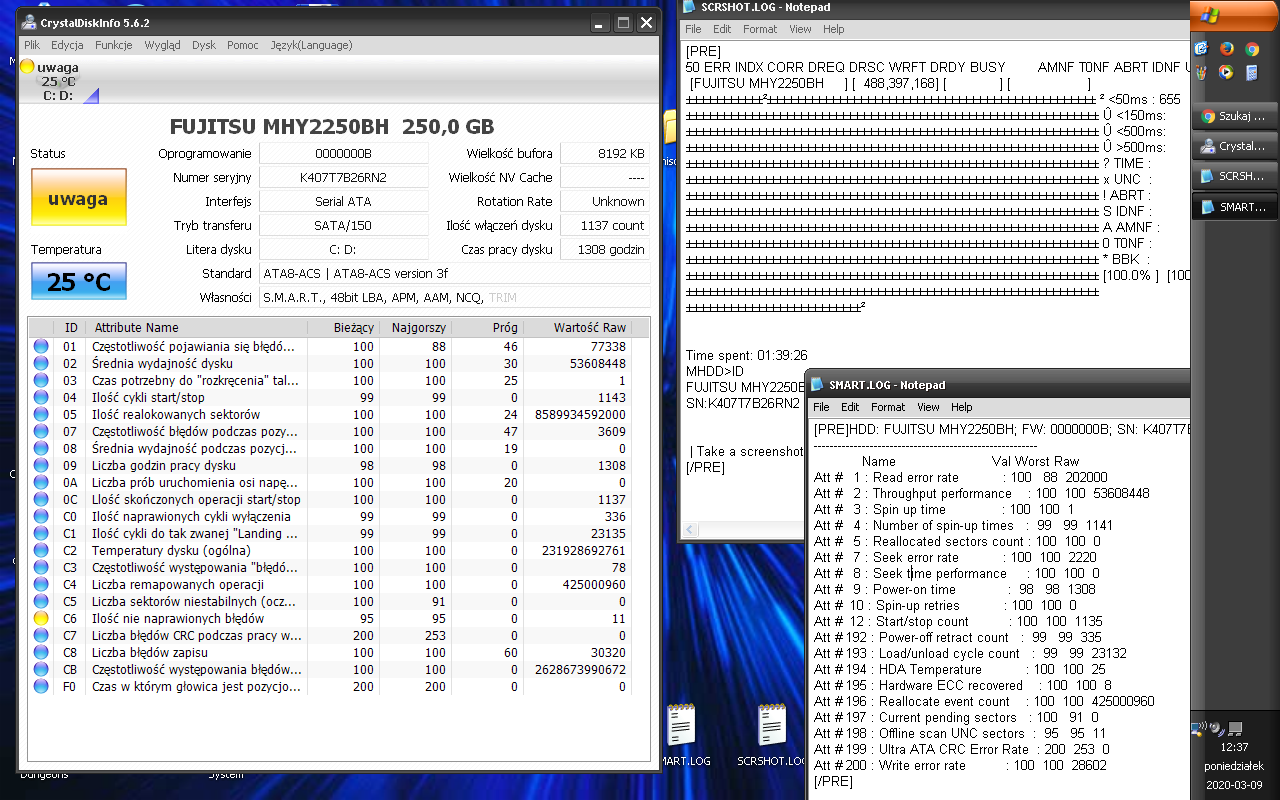The width and height of the screenshot is (1280, 800).
Task: Click the volume speaker tray icon
Action: pyautogui.click(x=1215, y=728)
